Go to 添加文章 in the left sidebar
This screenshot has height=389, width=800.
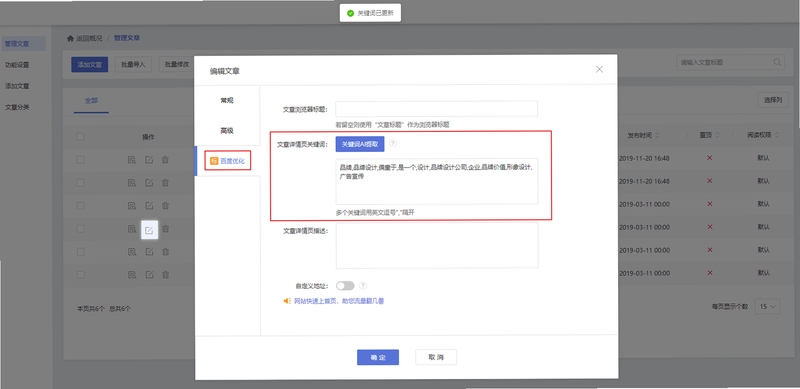click(17, 86)
